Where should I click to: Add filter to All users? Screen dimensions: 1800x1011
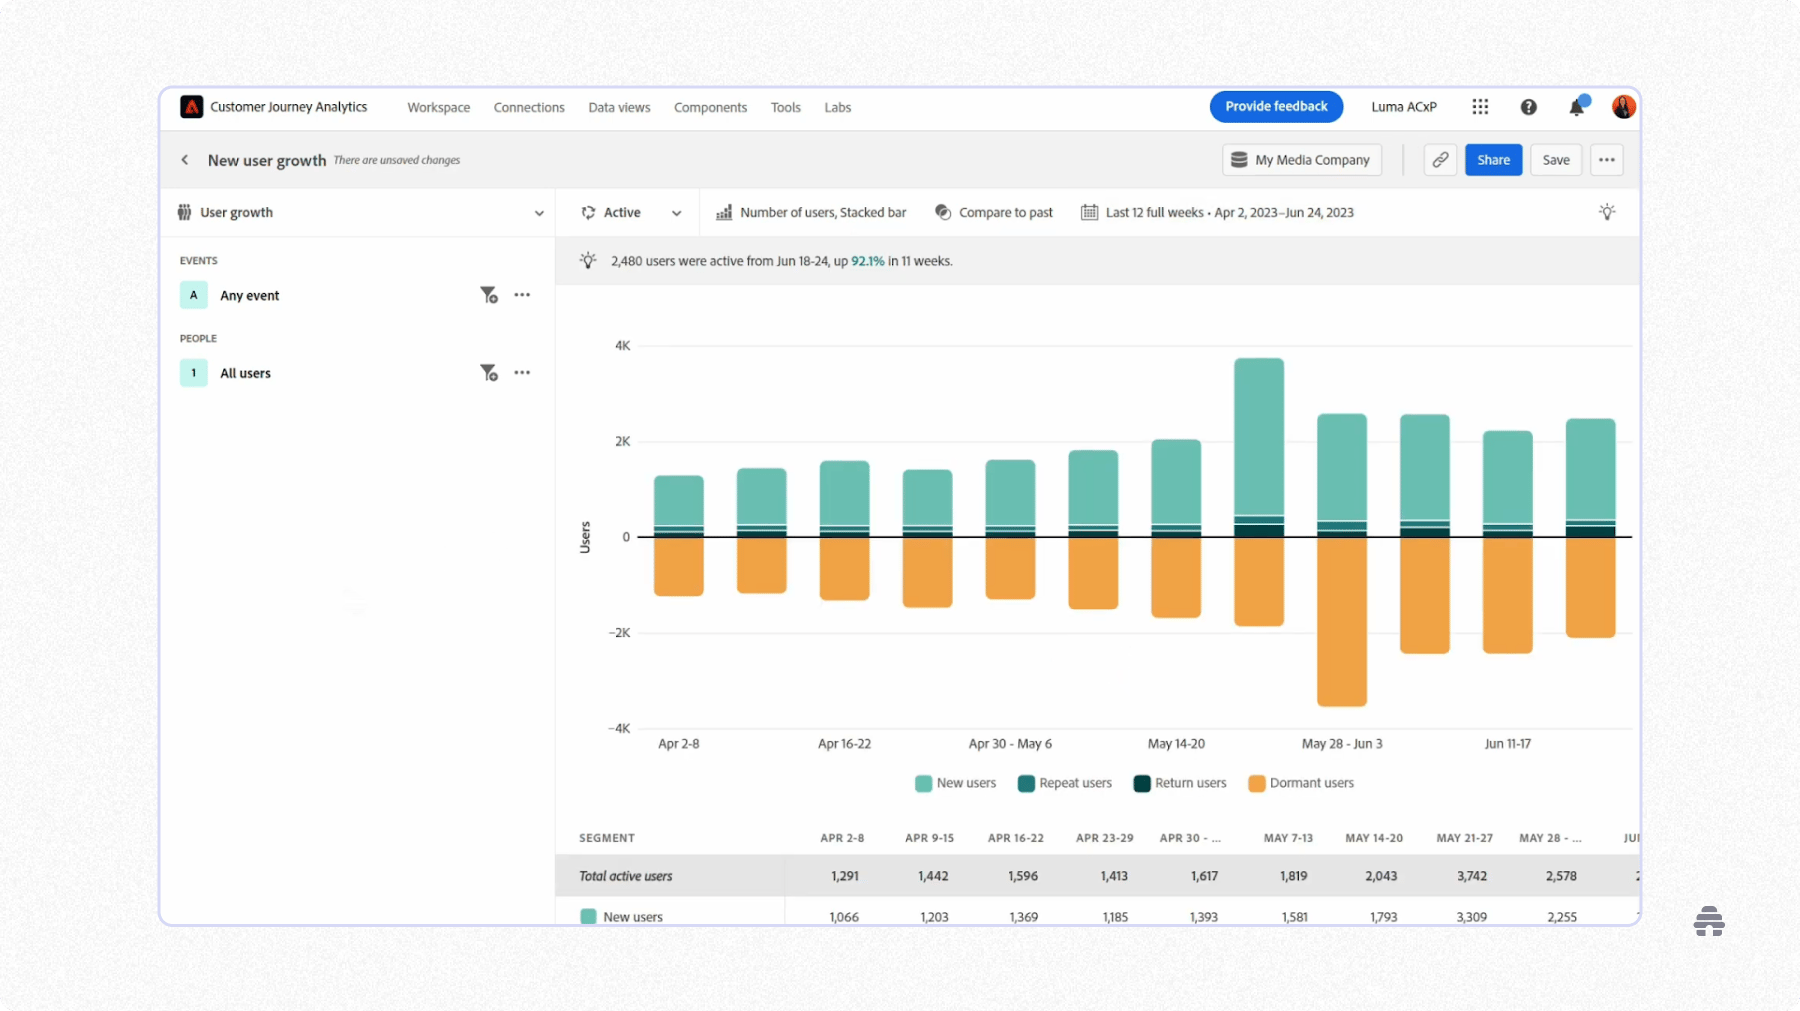488,373
